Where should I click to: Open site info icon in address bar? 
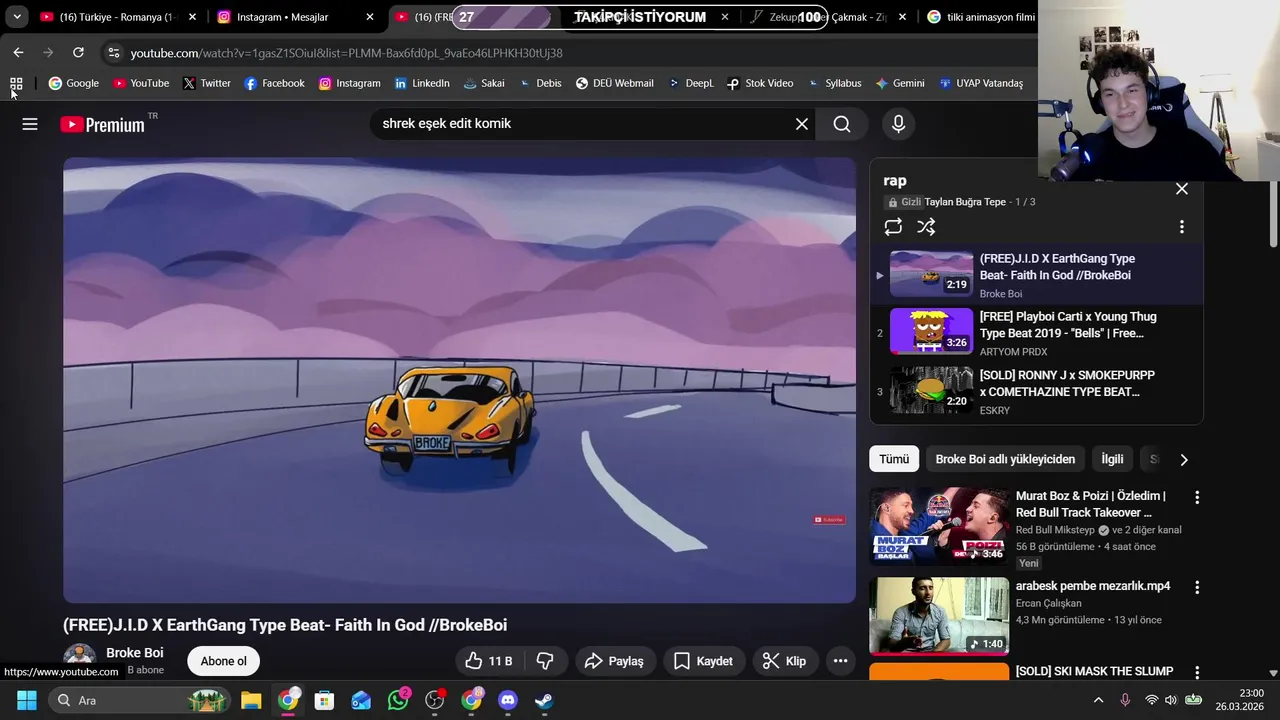coord(113,53)
